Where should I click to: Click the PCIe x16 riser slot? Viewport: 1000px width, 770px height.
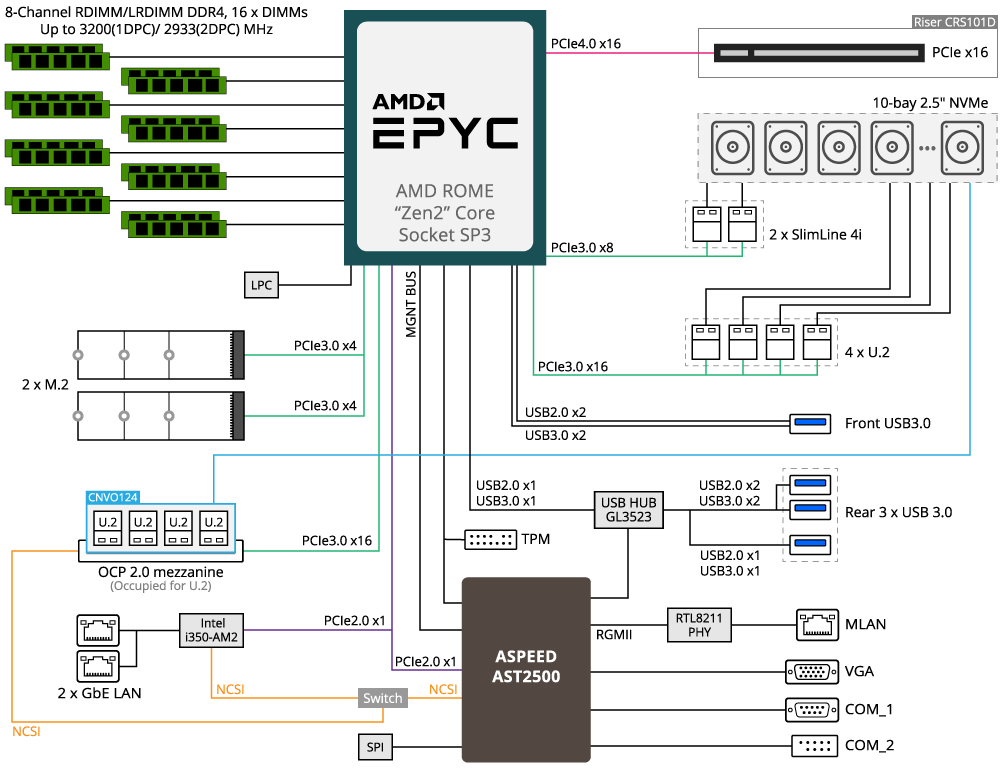pyautogui.click(x=819, y=53)
